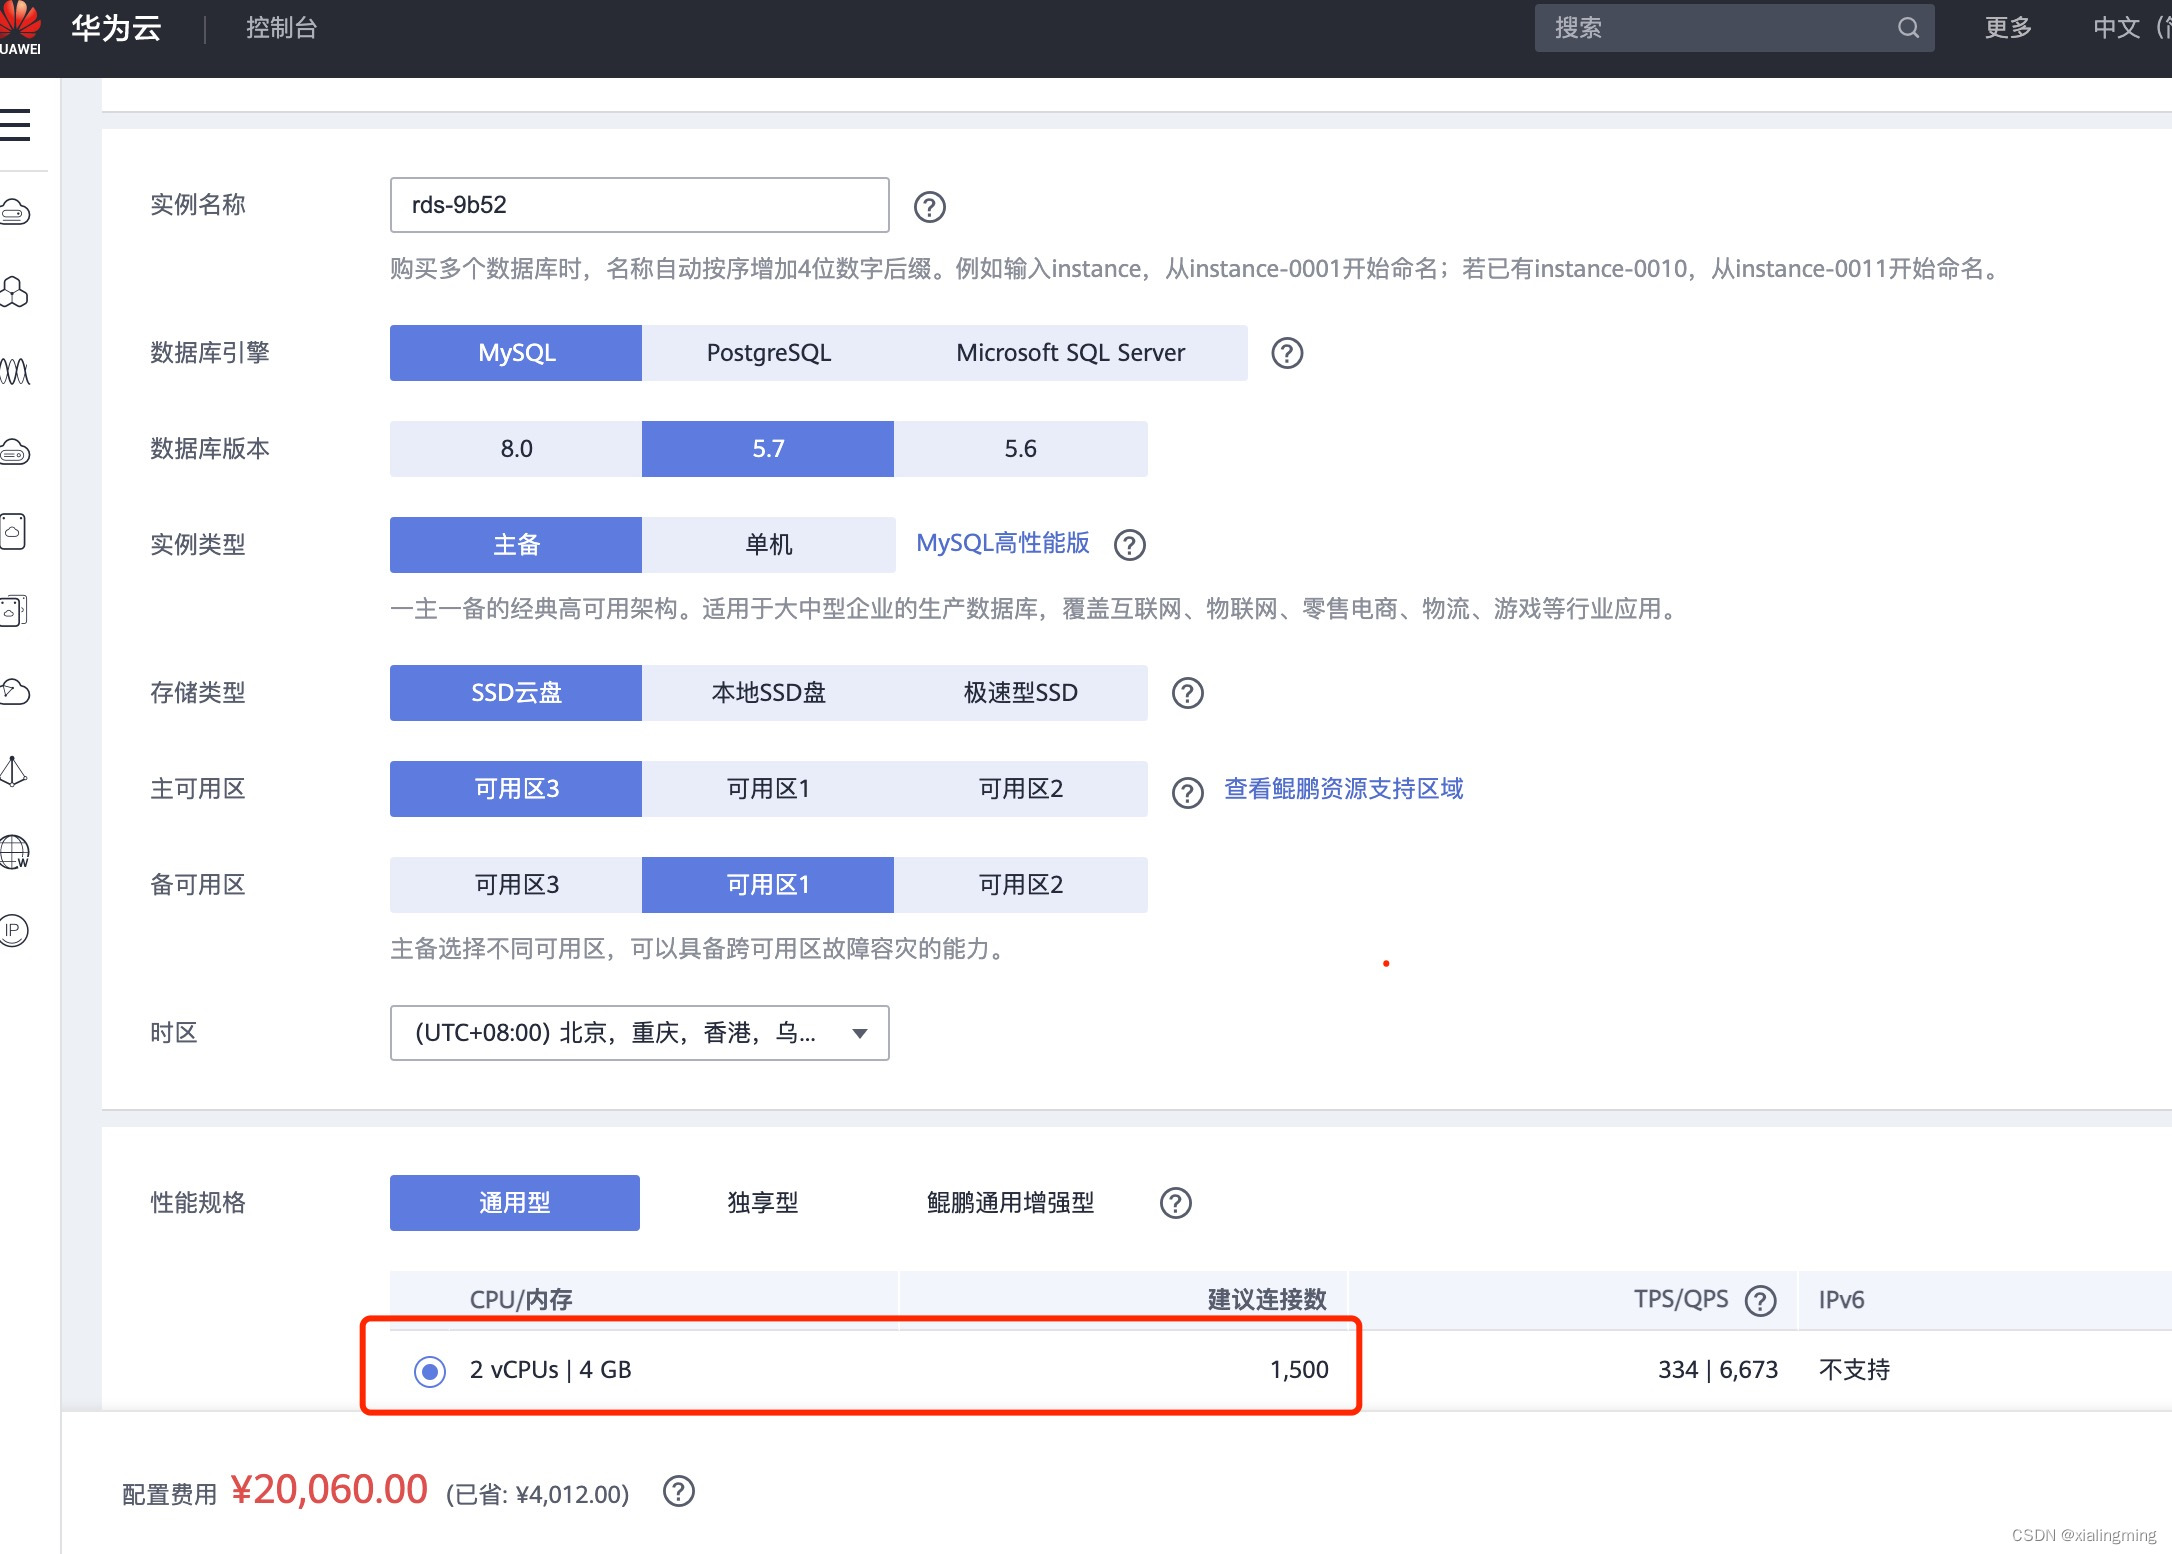Select Microsoft SQL Server engine
Screen dimensions: 2172x1554
1071,353
